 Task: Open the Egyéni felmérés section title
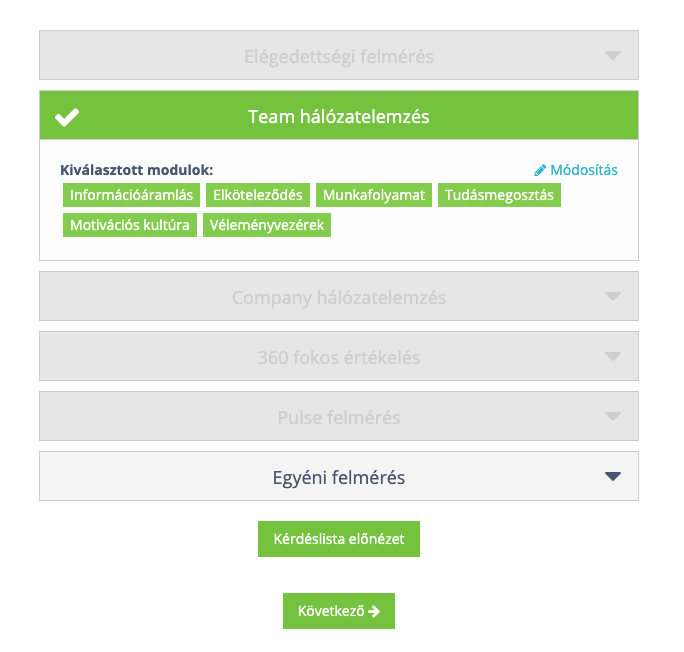pyautogui.click(x=338, y=477)
